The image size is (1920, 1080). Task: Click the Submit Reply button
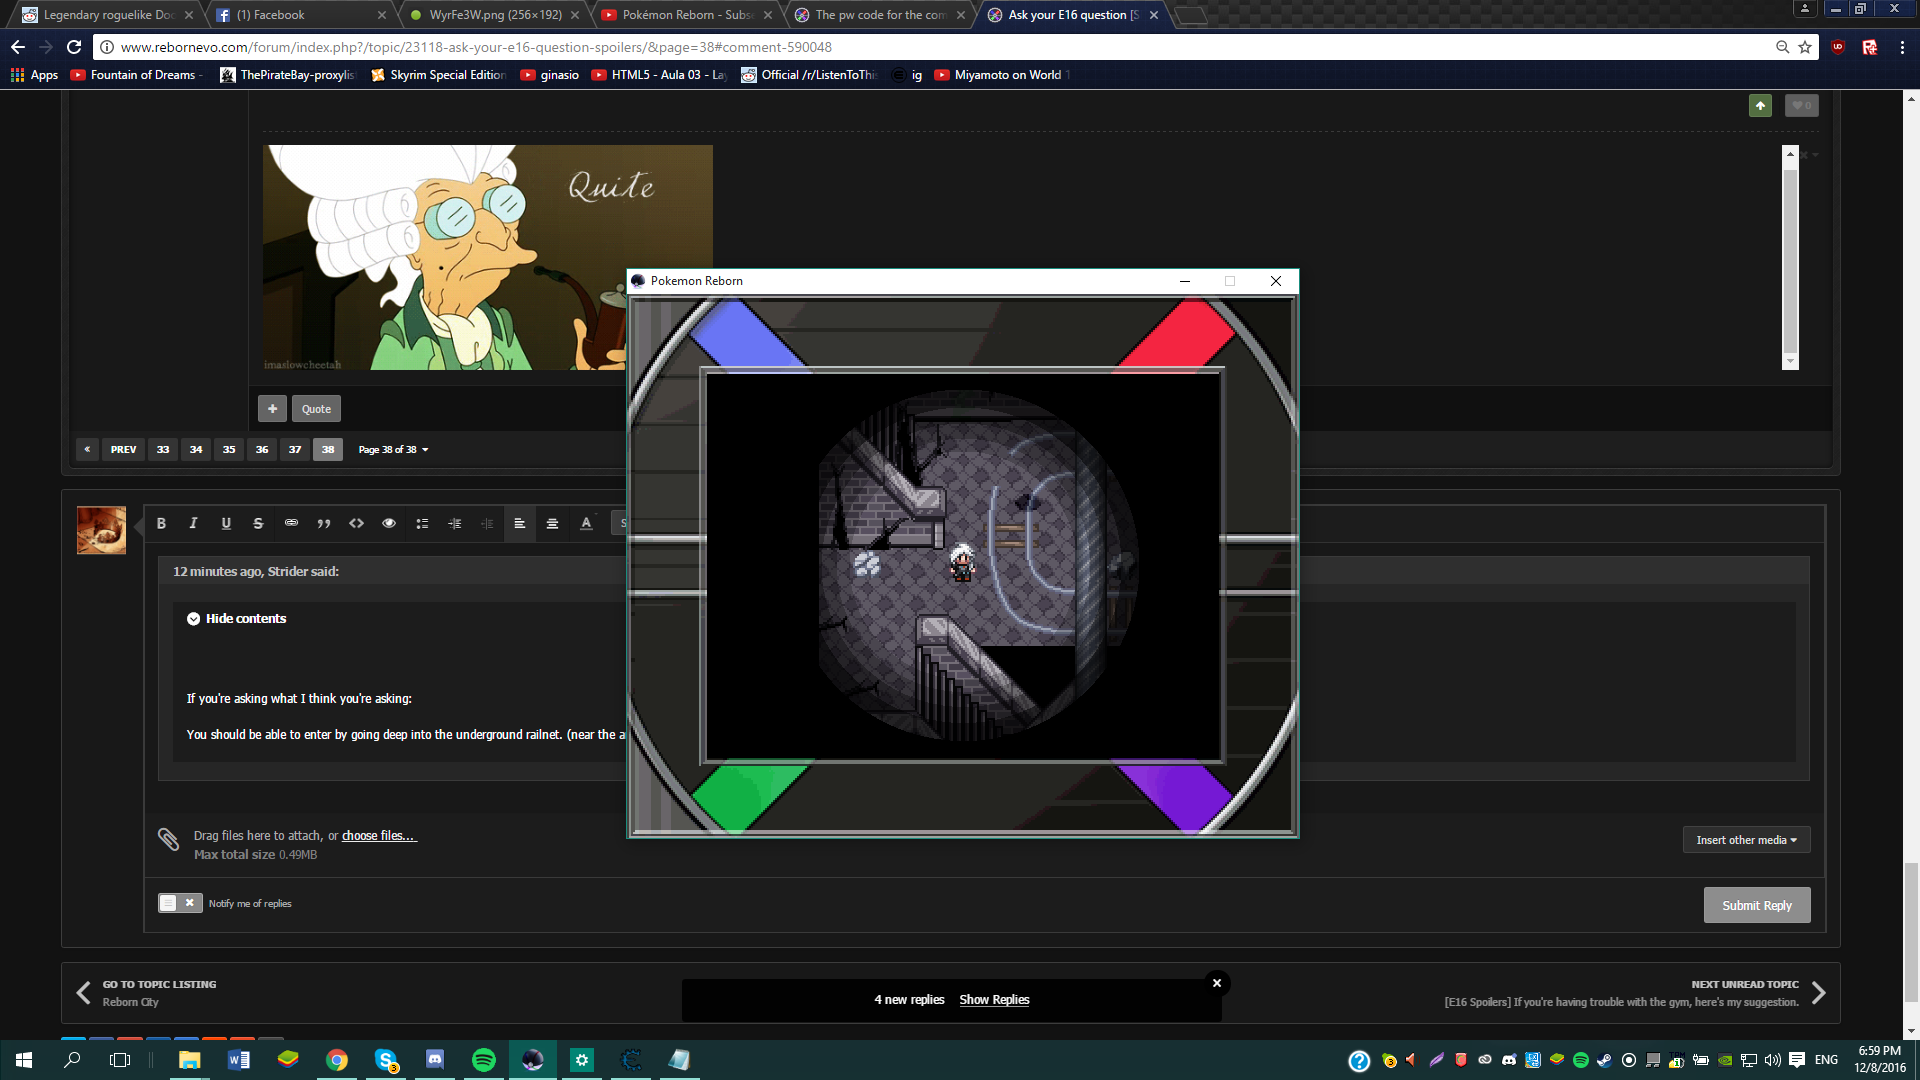click(x=1756, y=905)
